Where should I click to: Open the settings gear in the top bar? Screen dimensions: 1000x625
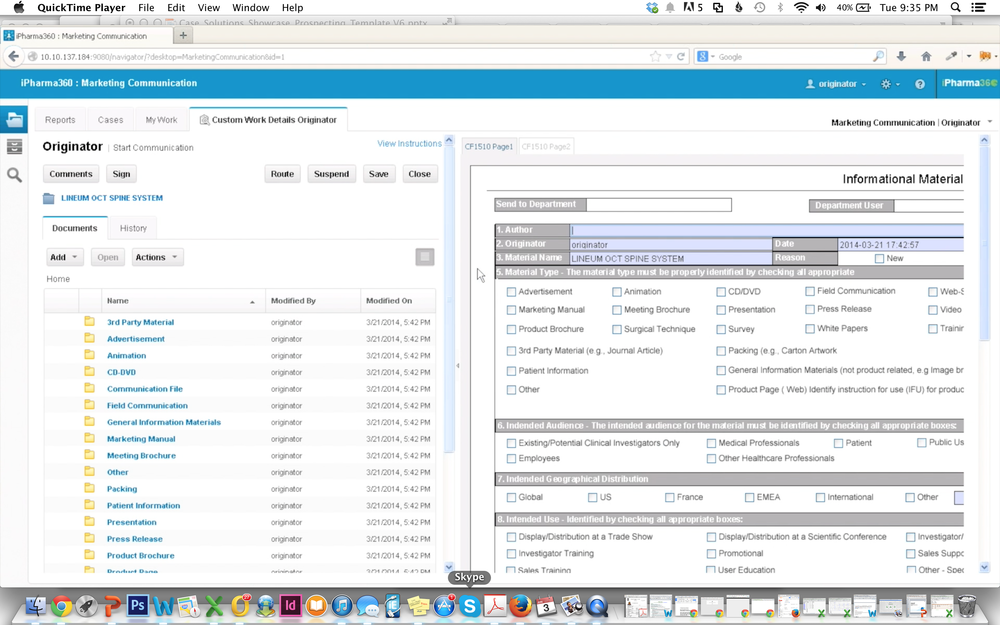[886, 84]
